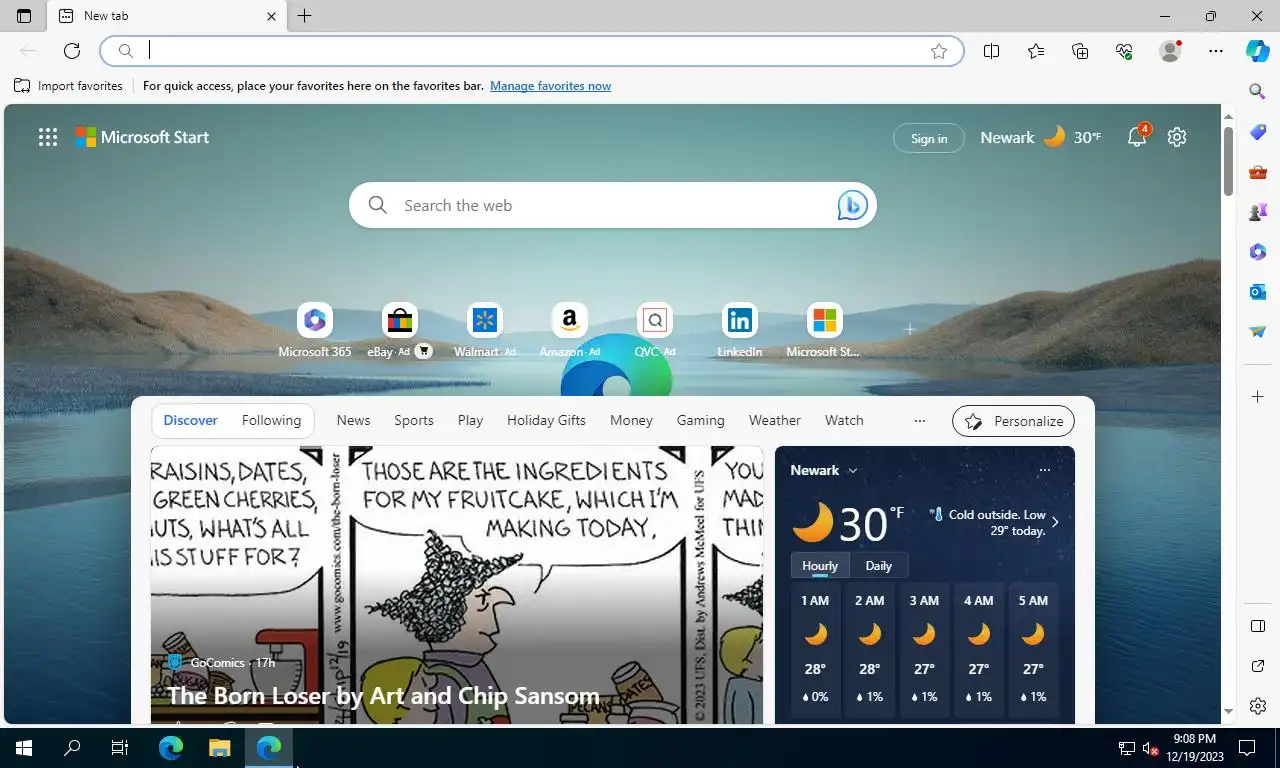Screen dimensions: 1280x768
Task: Open Browser essentials heart icon
Action: coord(1124,51)
